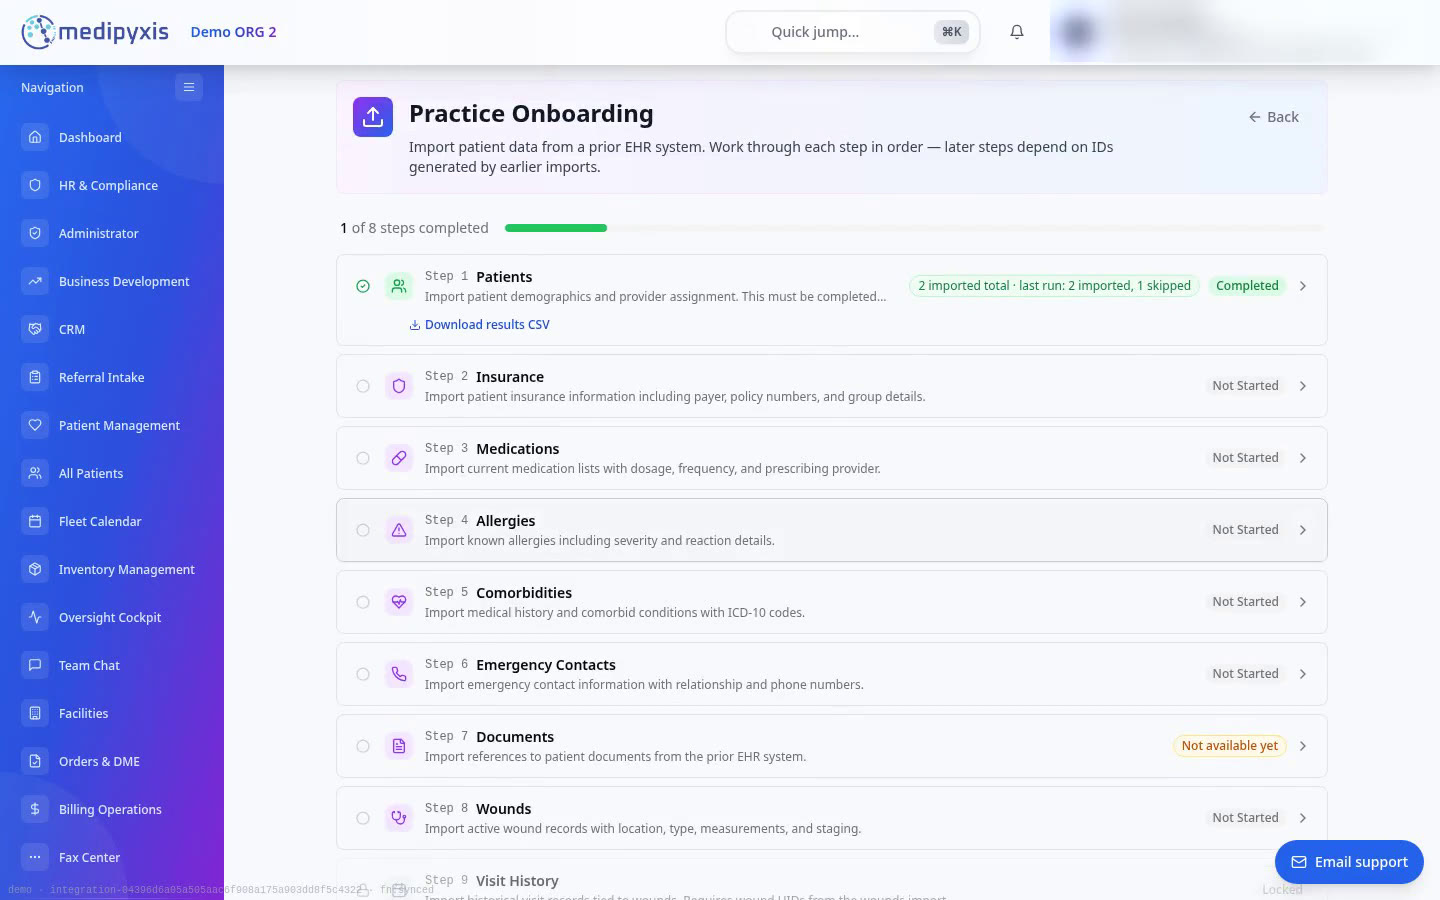Click Team Chat bubble icon
Screen dimensions: 1440x900
tap(35, 665)
